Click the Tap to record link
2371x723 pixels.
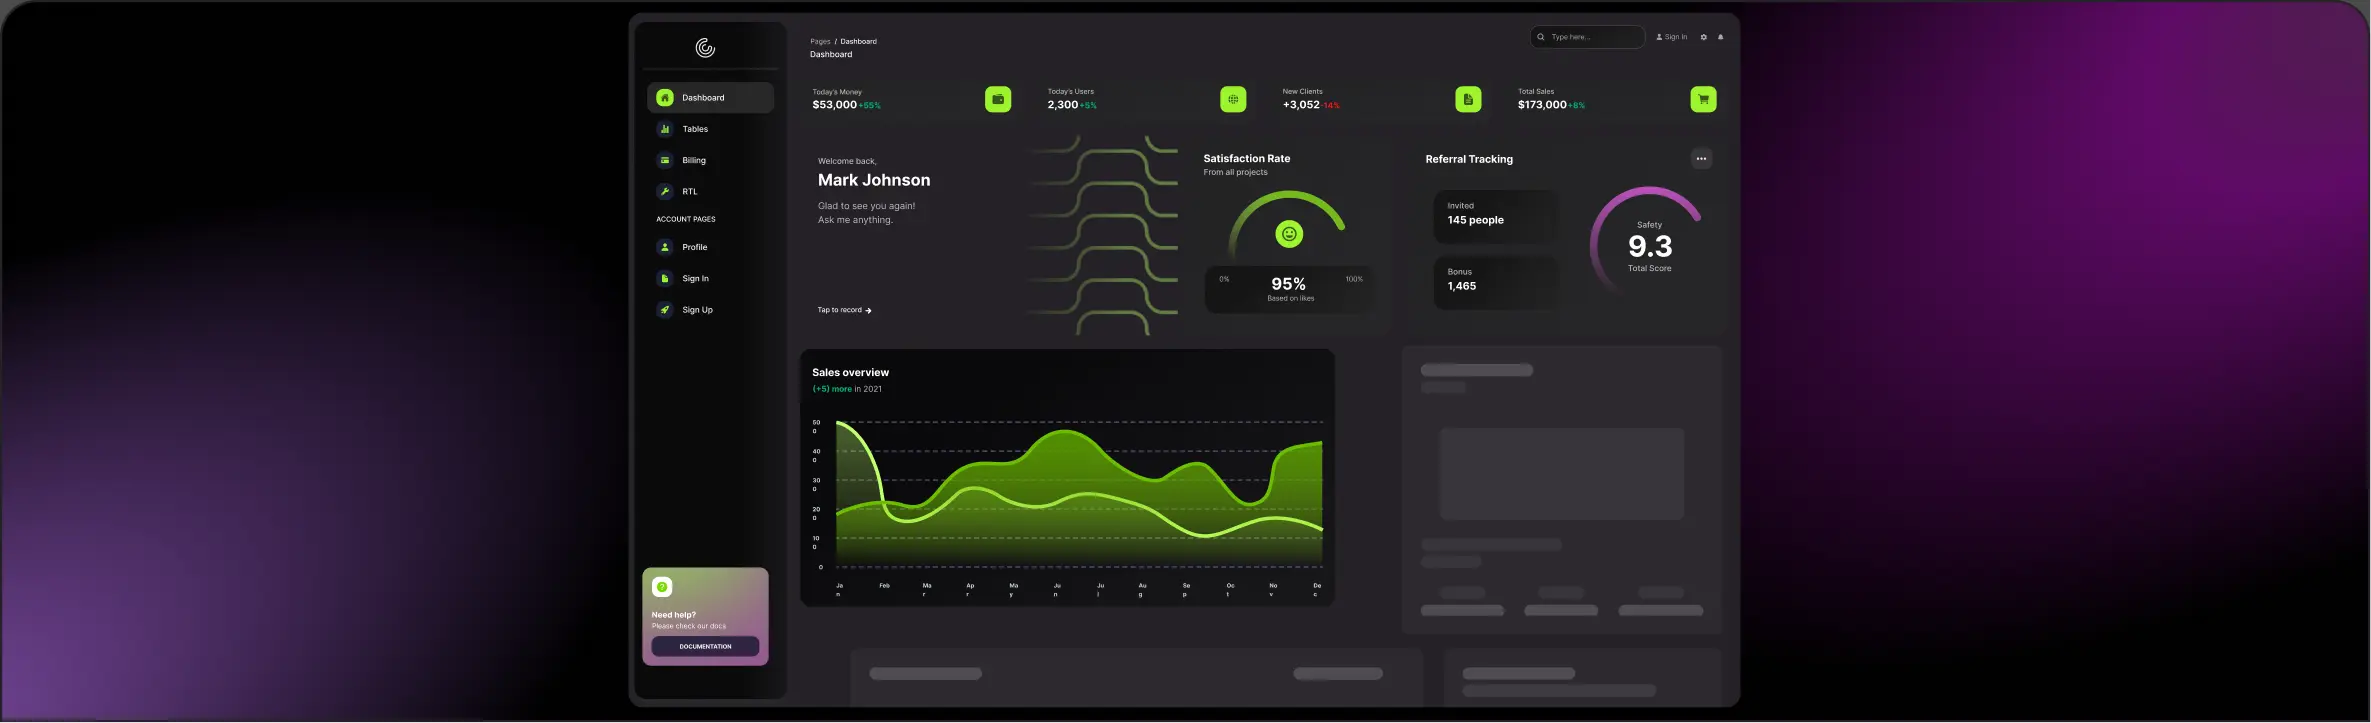[x=844, y=310]
